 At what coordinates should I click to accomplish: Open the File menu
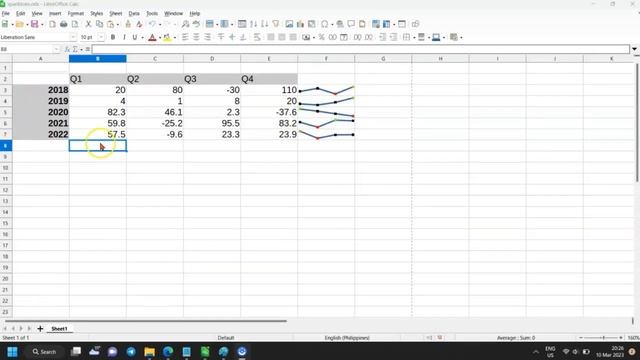click(x=5, y=13)
